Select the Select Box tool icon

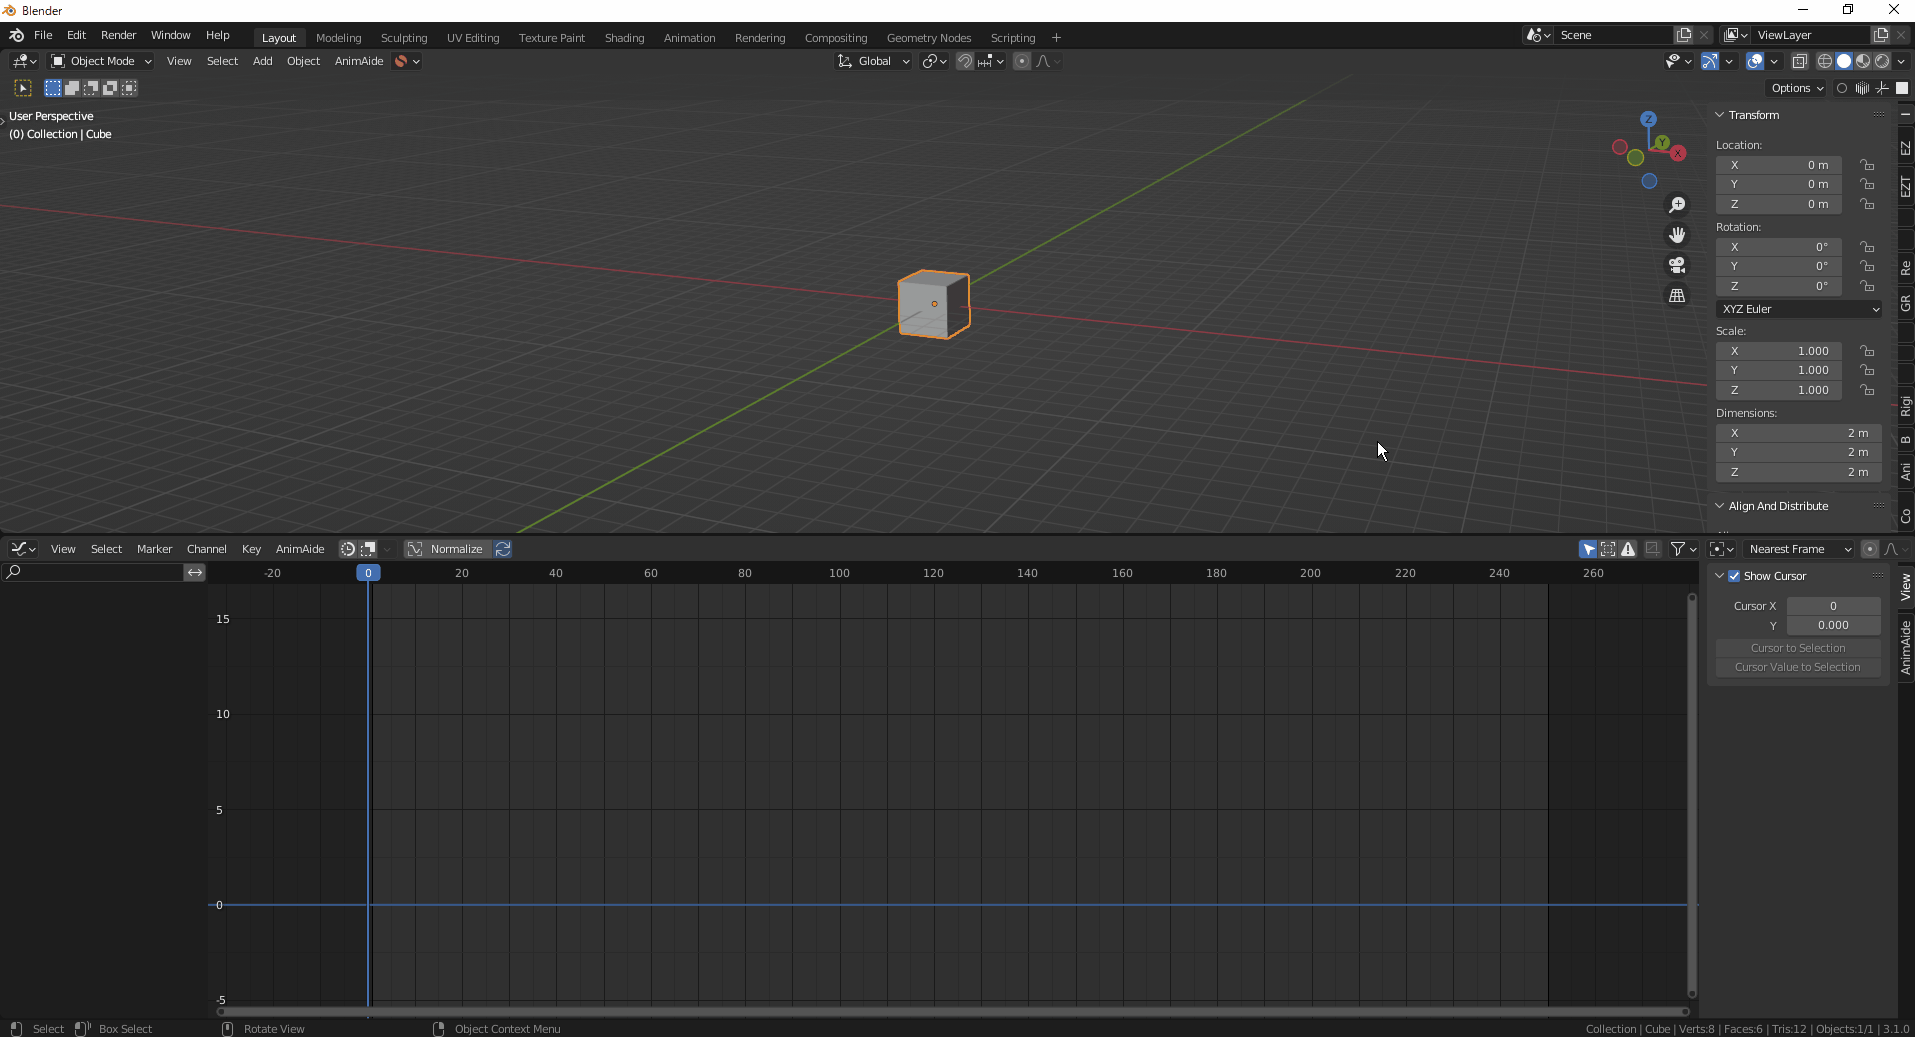23,88
